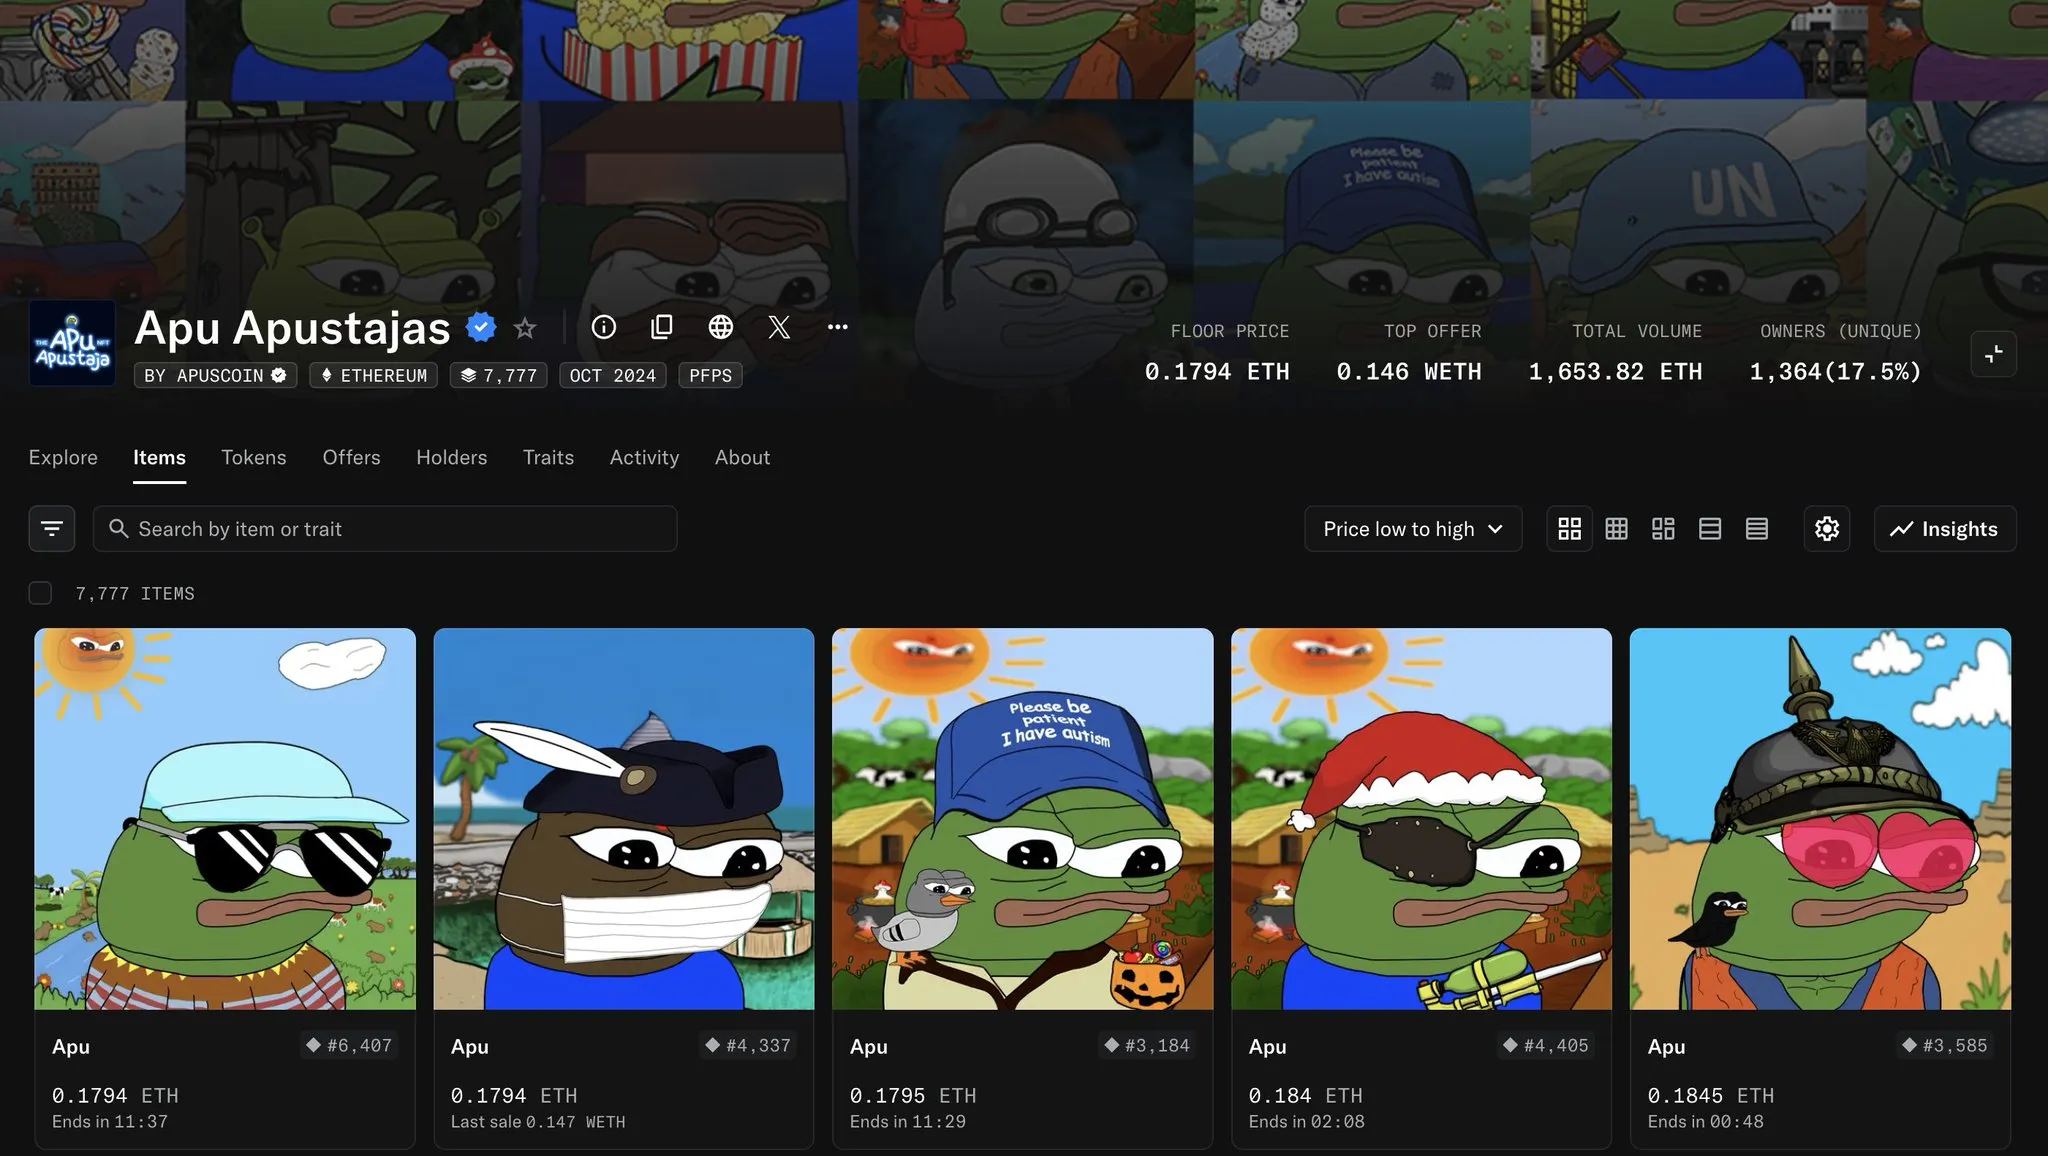Click the 0.184 ETH price
The height and width of the screenshot is (1156, 2048).
coord(1305,1096)
